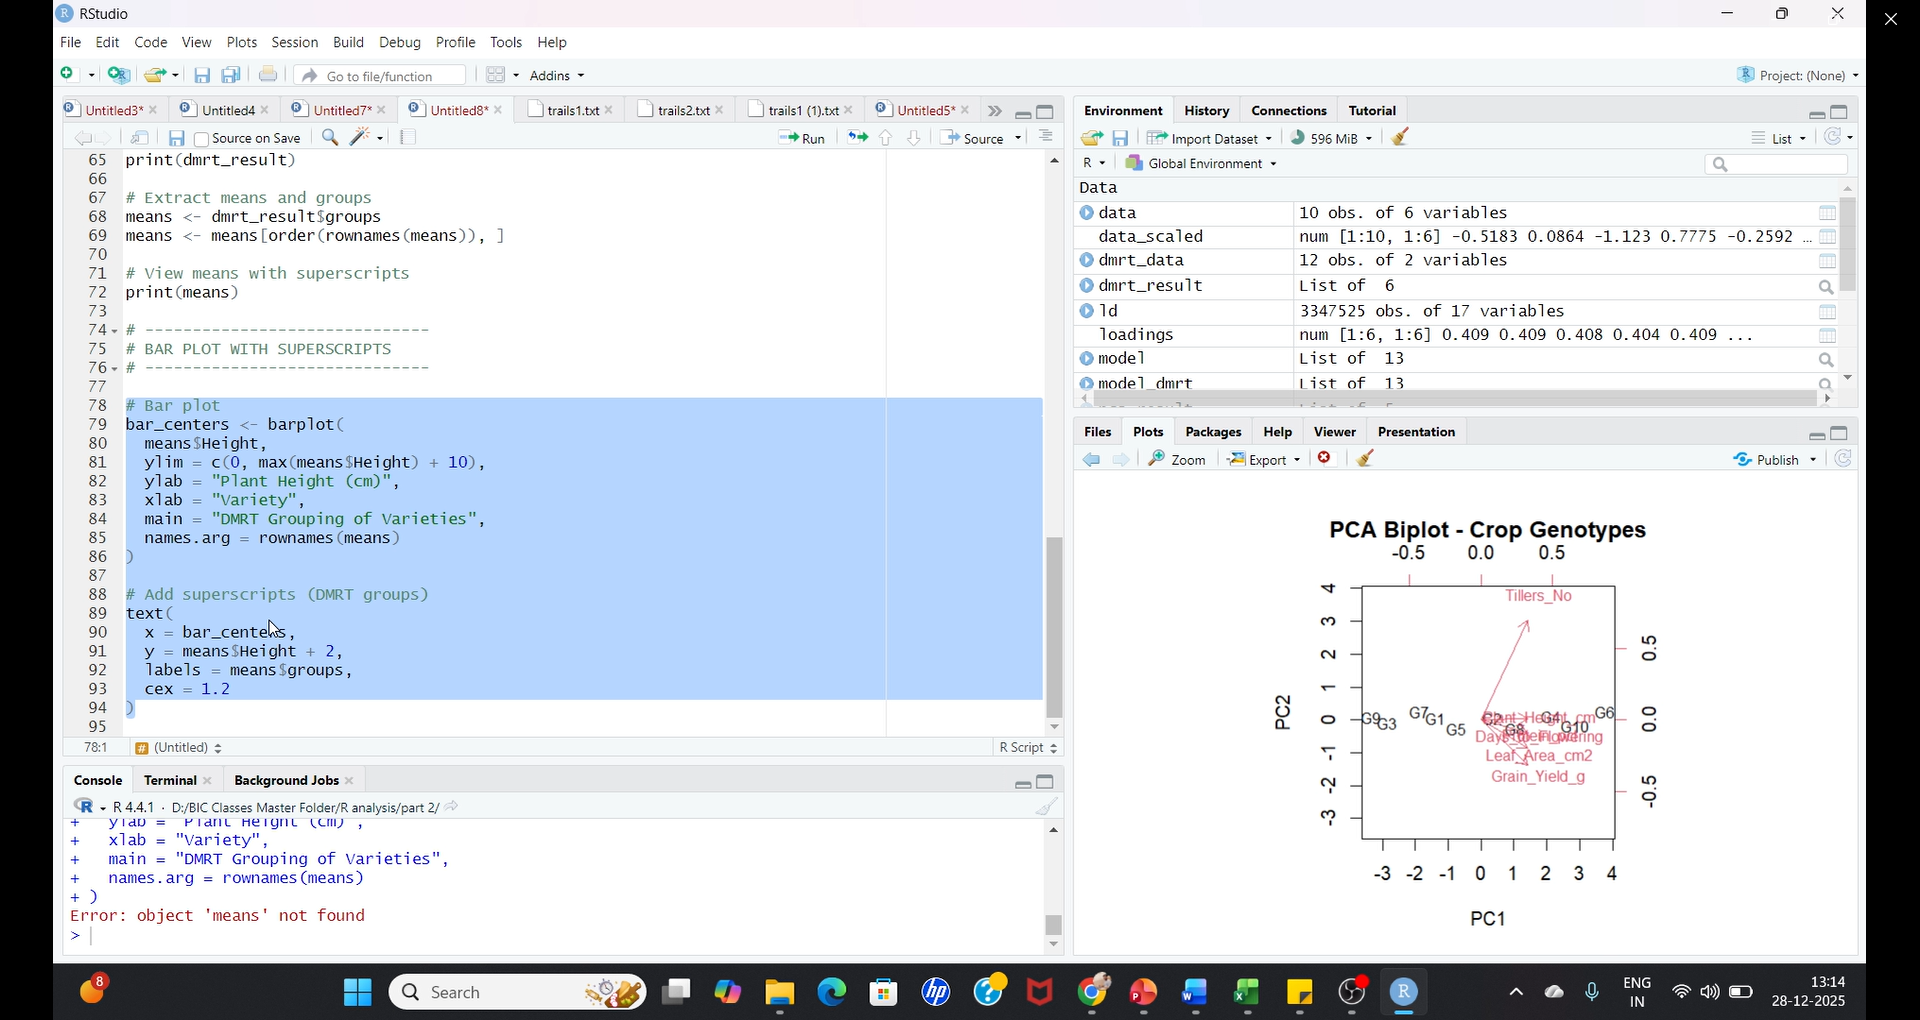Switch to the Terminal tab

click(170, 781)
